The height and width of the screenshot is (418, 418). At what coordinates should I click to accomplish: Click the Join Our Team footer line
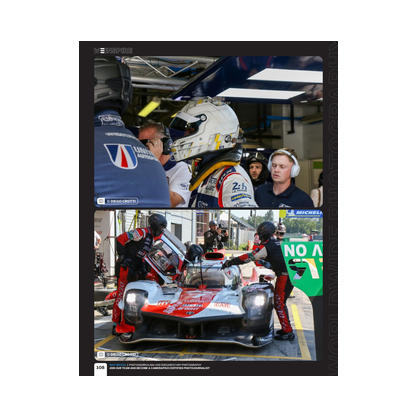tap(159, 368)
